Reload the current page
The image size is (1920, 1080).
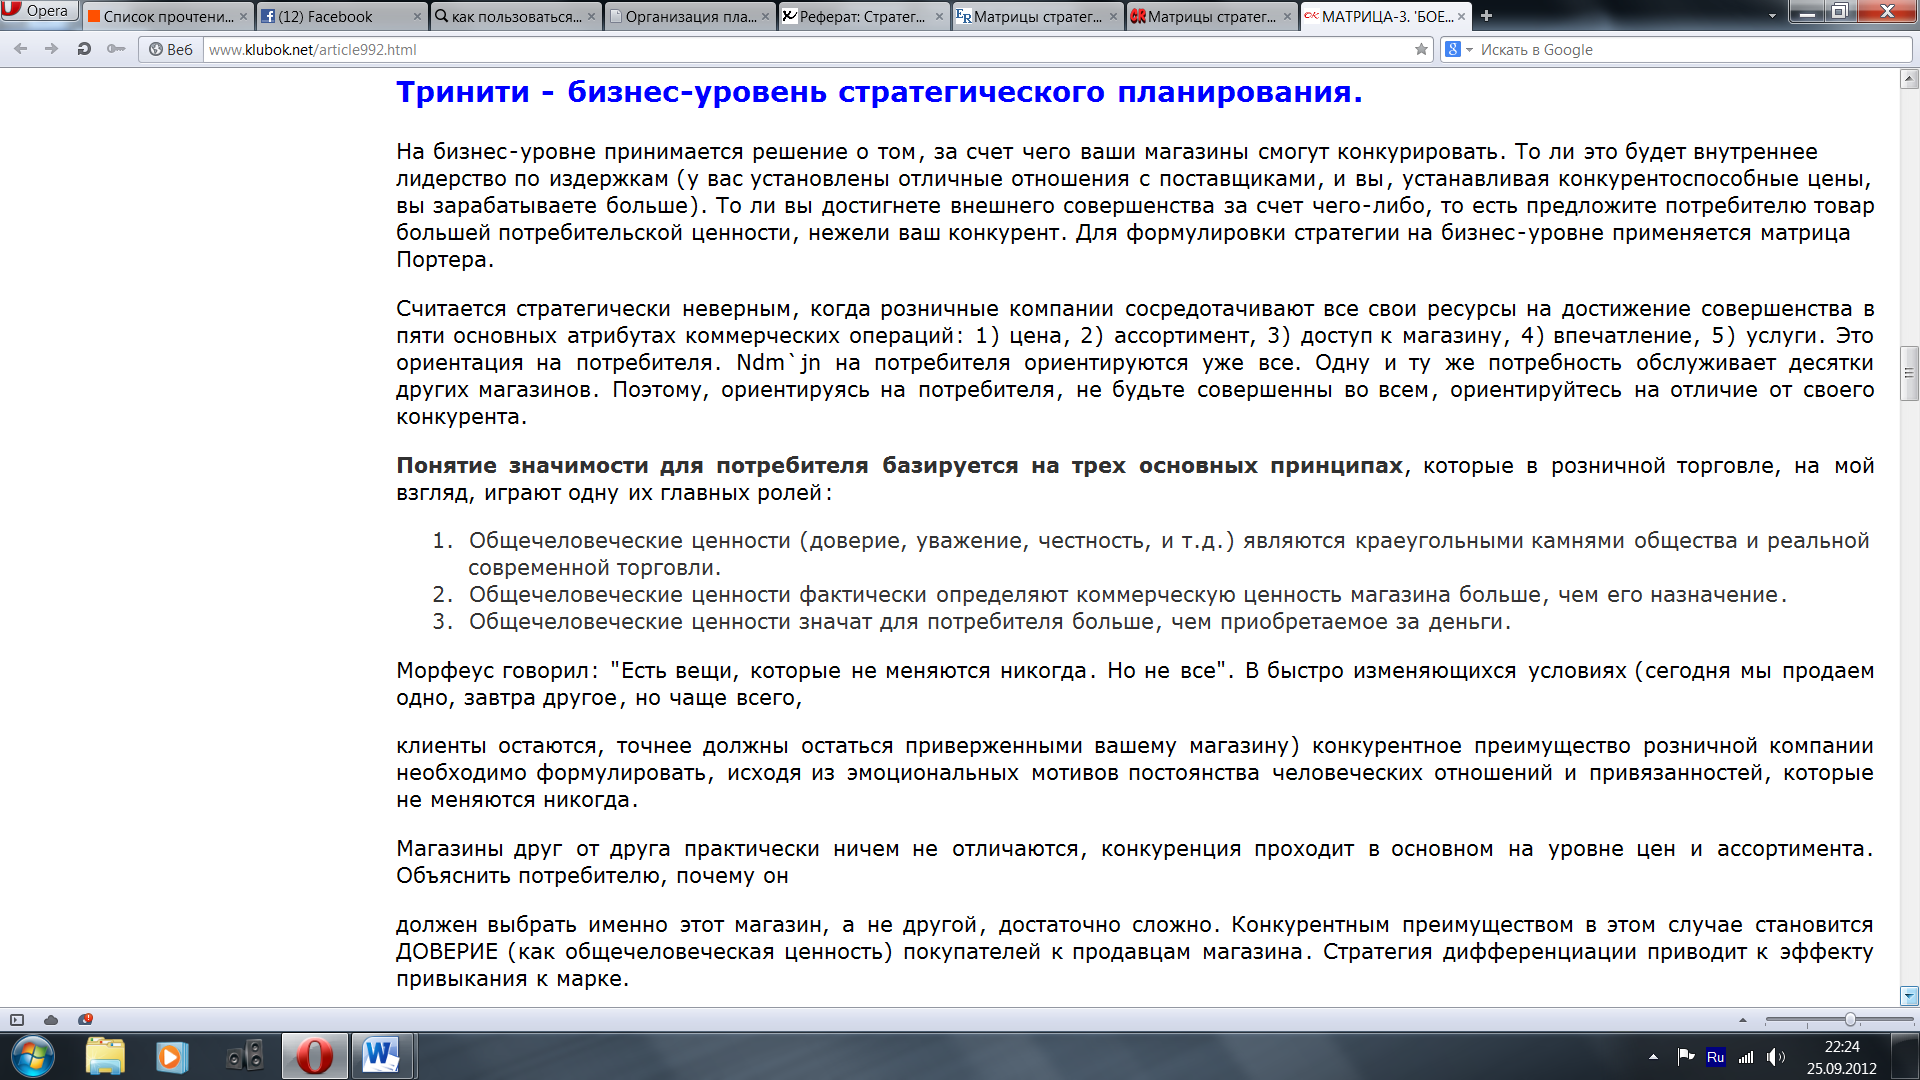click(x=84, y=49)
